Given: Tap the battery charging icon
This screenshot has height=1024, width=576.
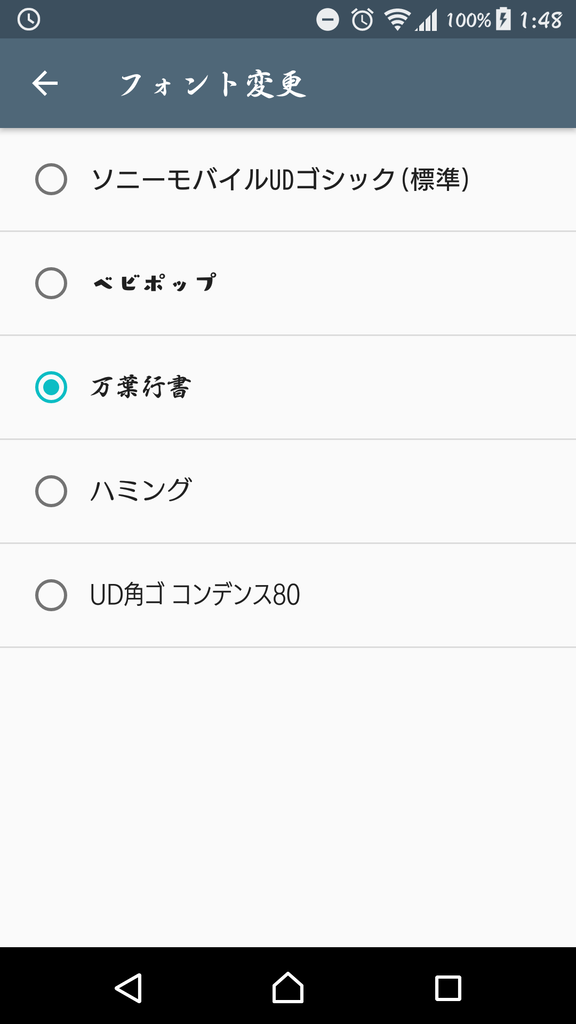Looking at the screenshot, I should (x=503, y=20).
